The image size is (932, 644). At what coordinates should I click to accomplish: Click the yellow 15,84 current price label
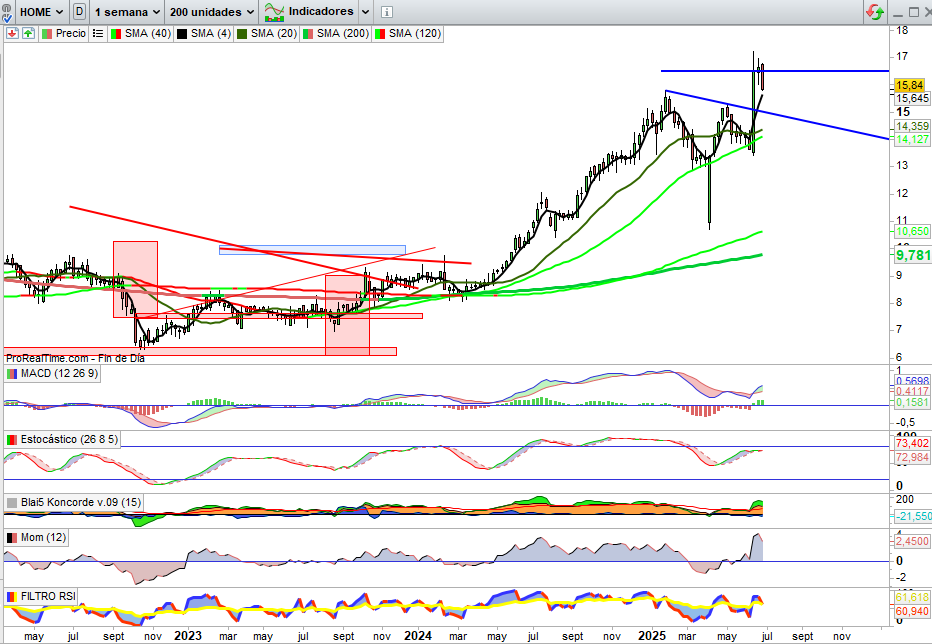[909, 85]
